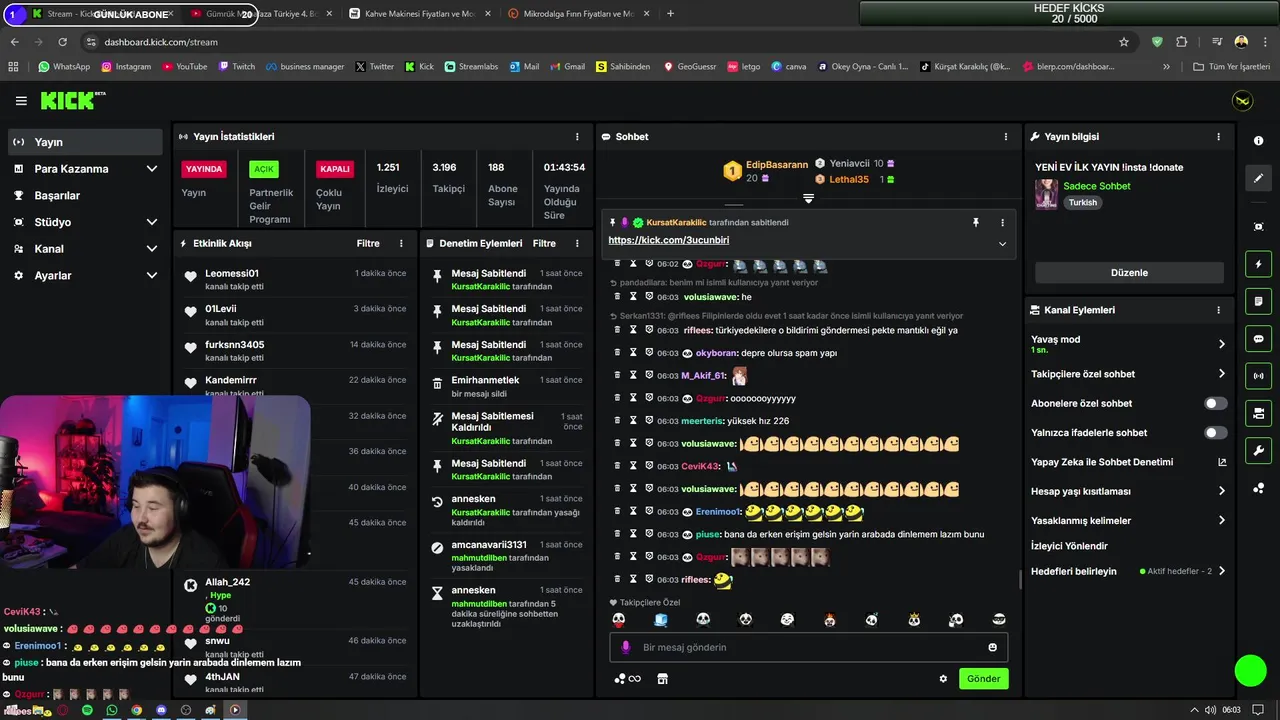The width and height of the screenshot is (1280, 720).
Task: Click the Düzenle button
Action: tap(1129, 273)
